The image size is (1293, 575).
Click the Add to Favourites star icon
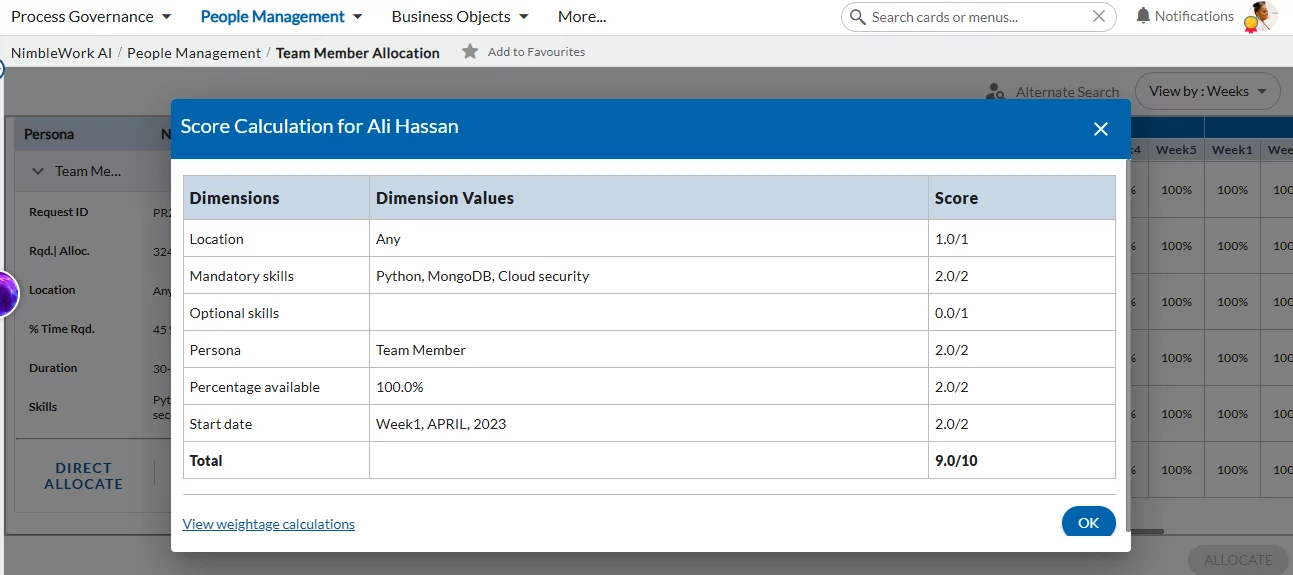point(470,52)
